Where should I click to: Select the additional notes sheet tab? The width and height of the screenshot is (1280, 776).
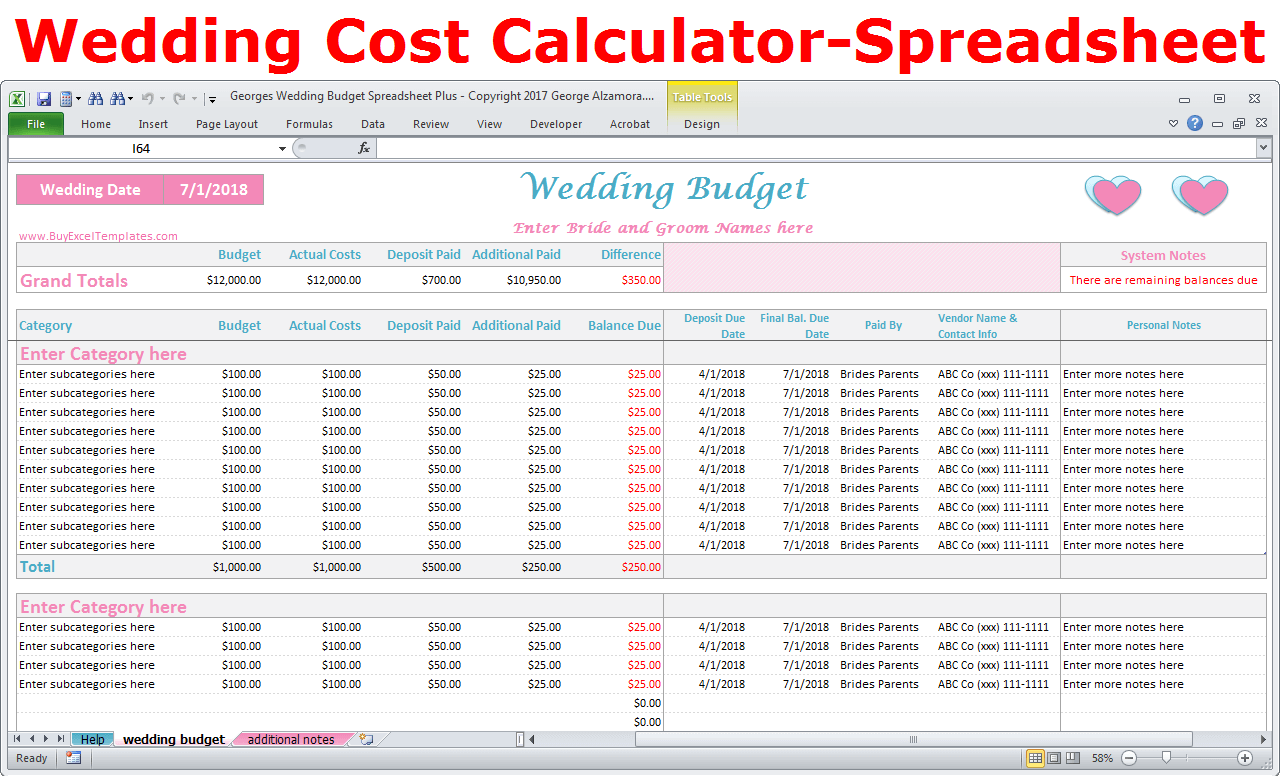pos(291,739)
